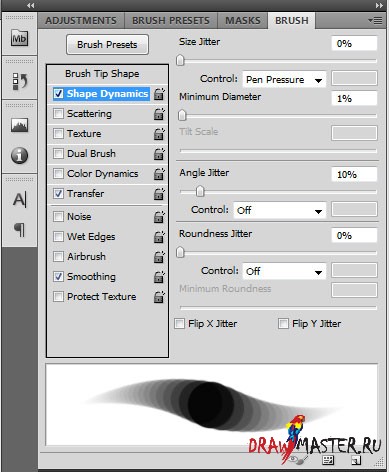
Task: Open Roundness Jitter Control dropdown
Action: pyautogui.click(x=284, y=271)
